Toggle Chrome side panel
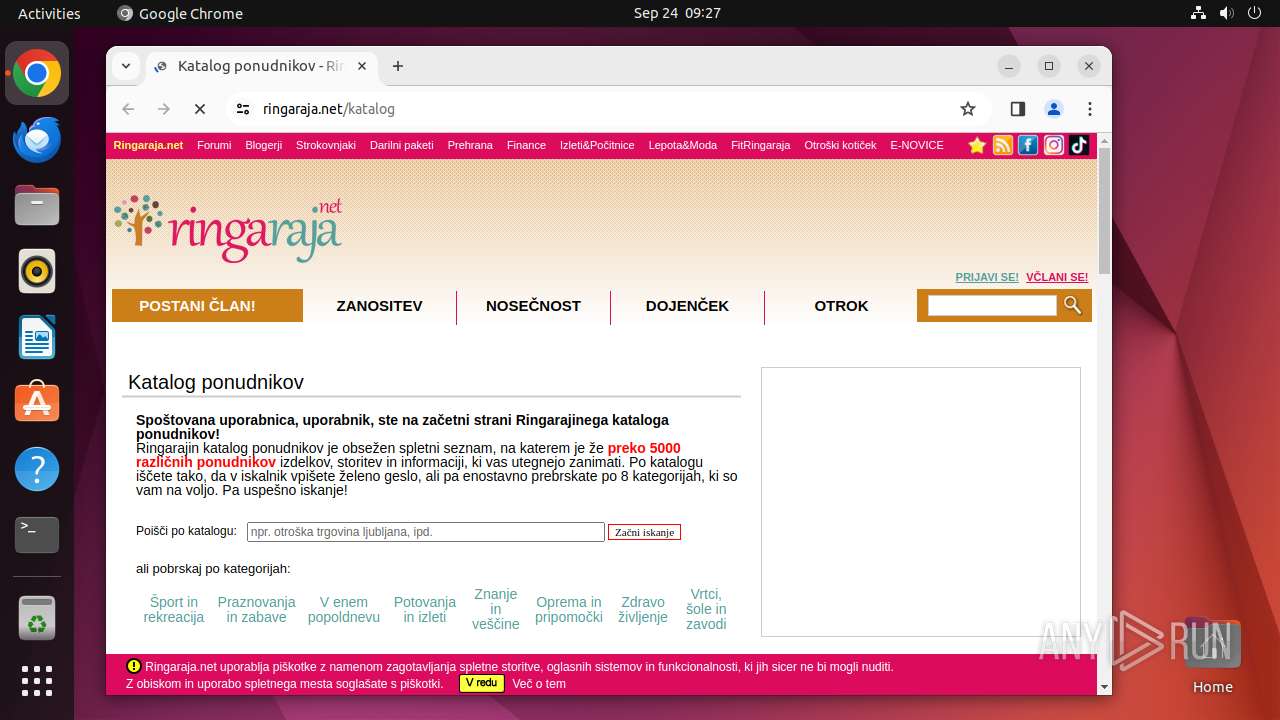Screen dimensions: 1280x720 (x=1018, y=109)
